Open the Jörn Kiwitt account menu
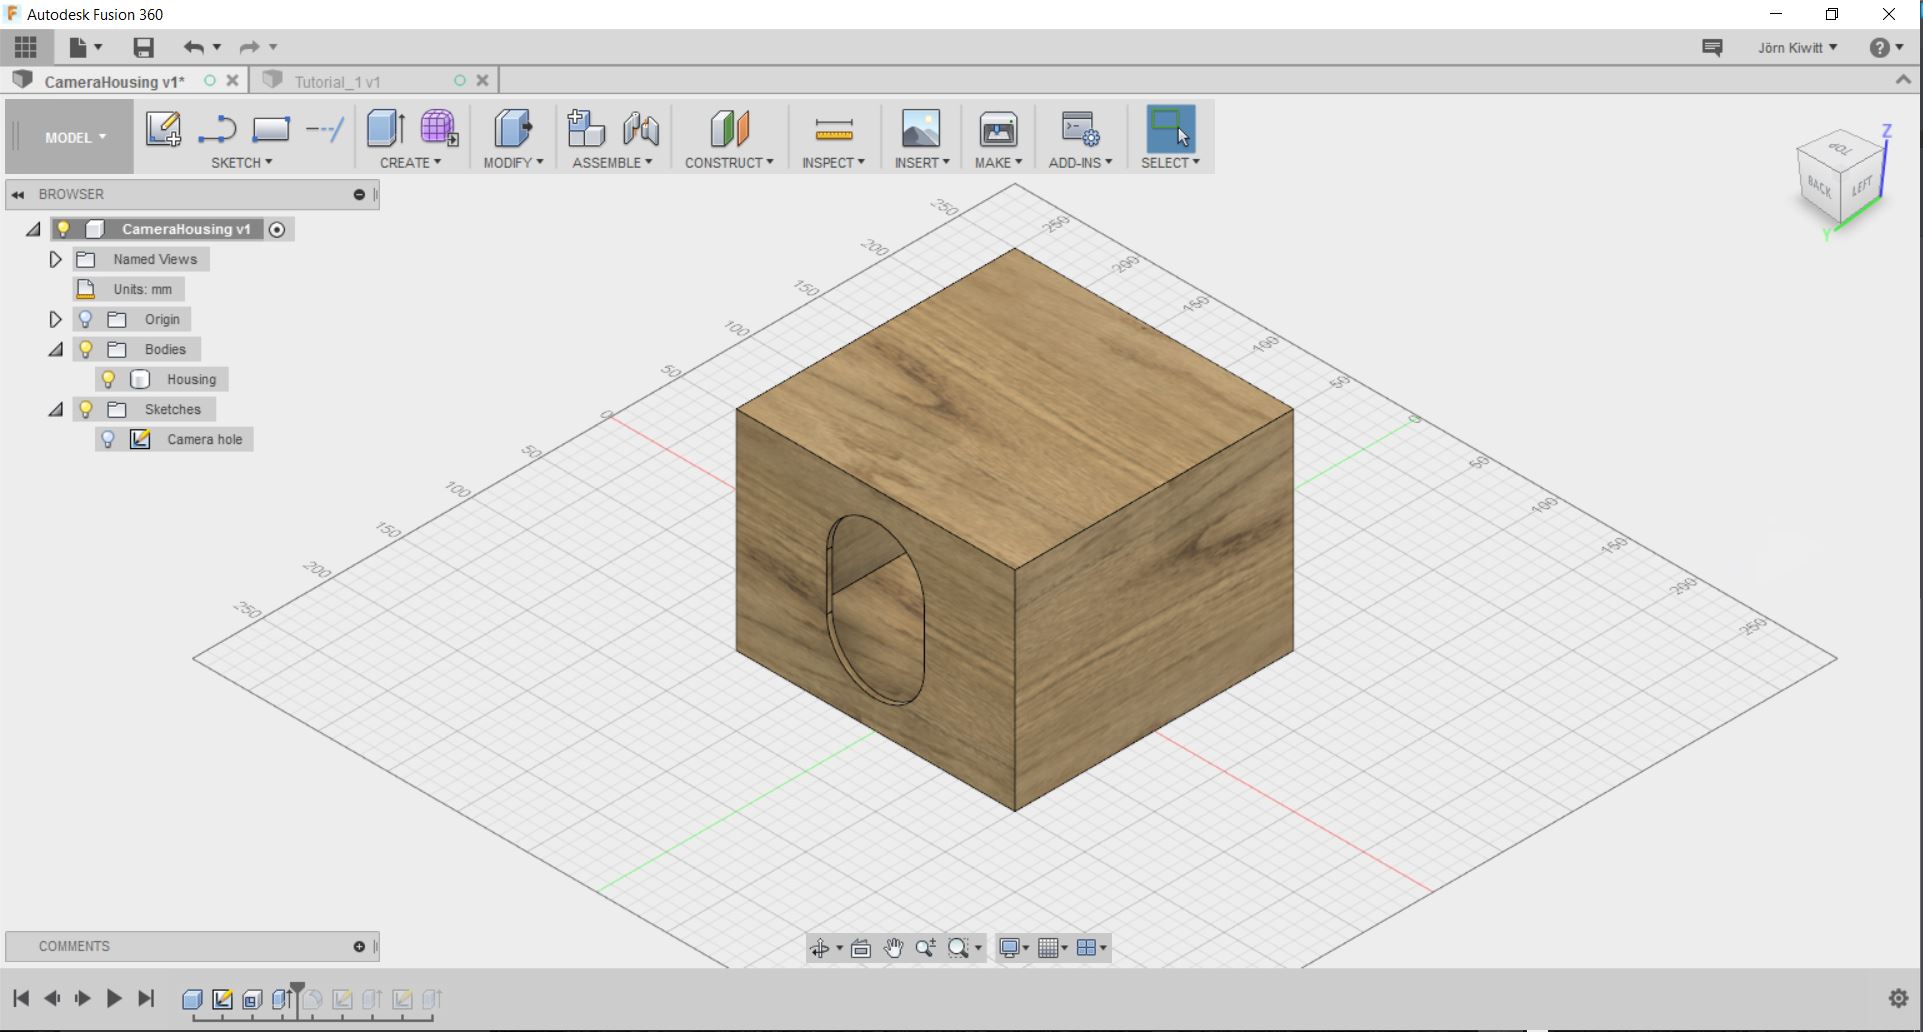1923x1032 pixels. (1797, 47)
